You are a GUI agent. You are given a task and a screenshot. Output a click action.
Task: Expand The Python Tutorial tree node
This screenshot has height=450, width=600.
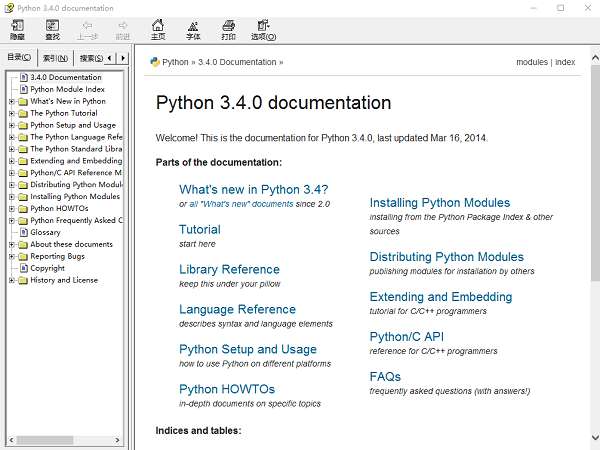point(11,113)
